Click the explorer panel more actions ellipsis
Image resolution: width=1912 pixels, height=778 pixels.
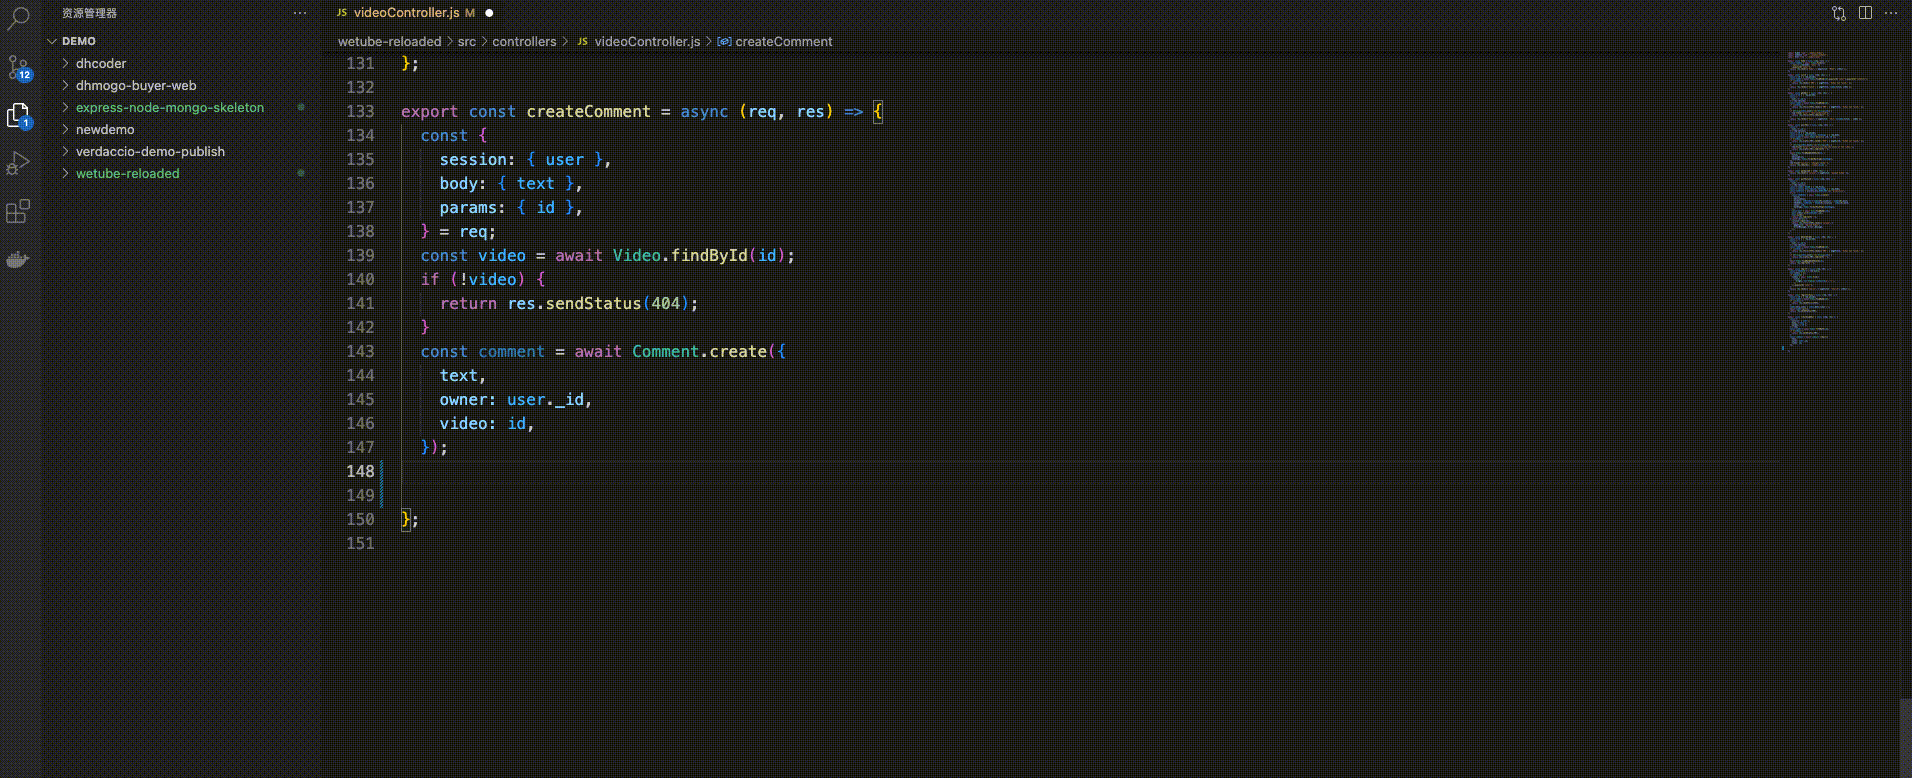click(300, 13)
